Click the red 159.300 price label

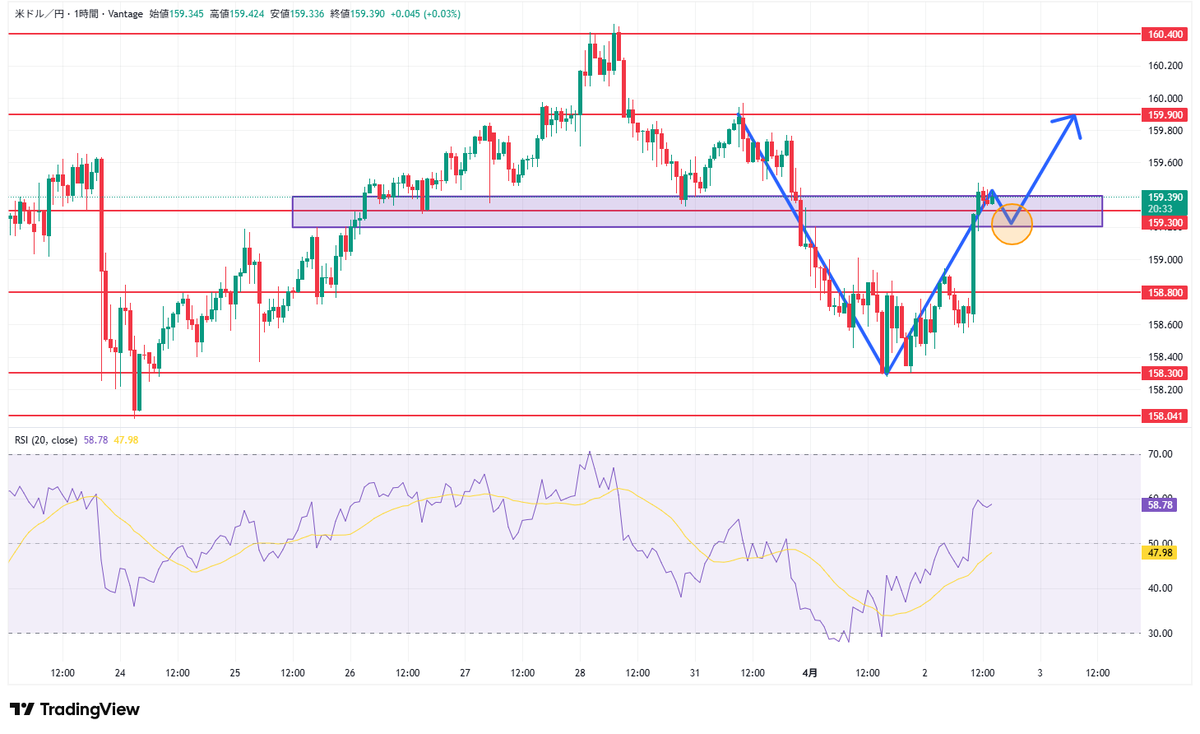click(1164, 222)
